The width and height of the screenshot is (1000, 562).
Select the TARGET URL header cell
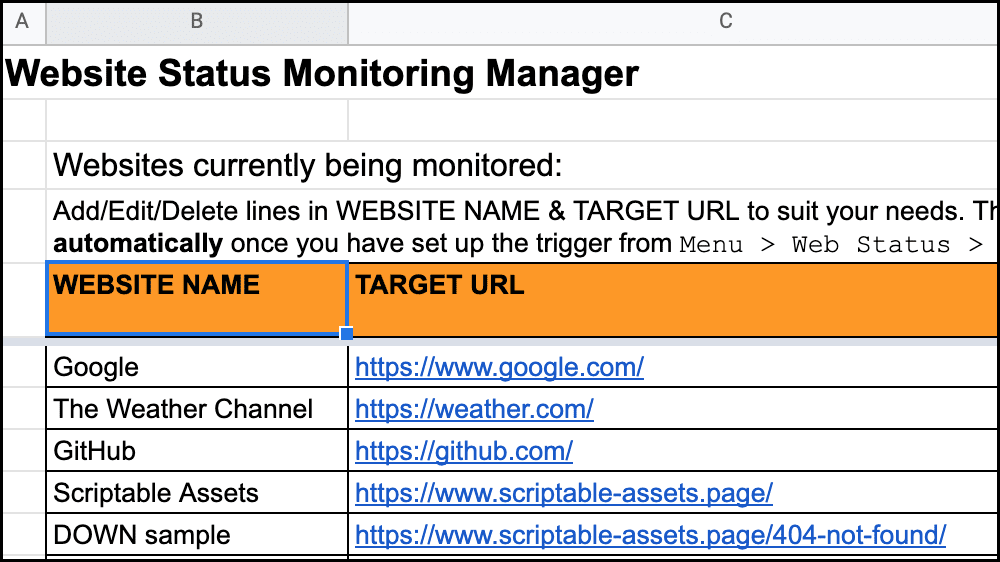(673, 300)
